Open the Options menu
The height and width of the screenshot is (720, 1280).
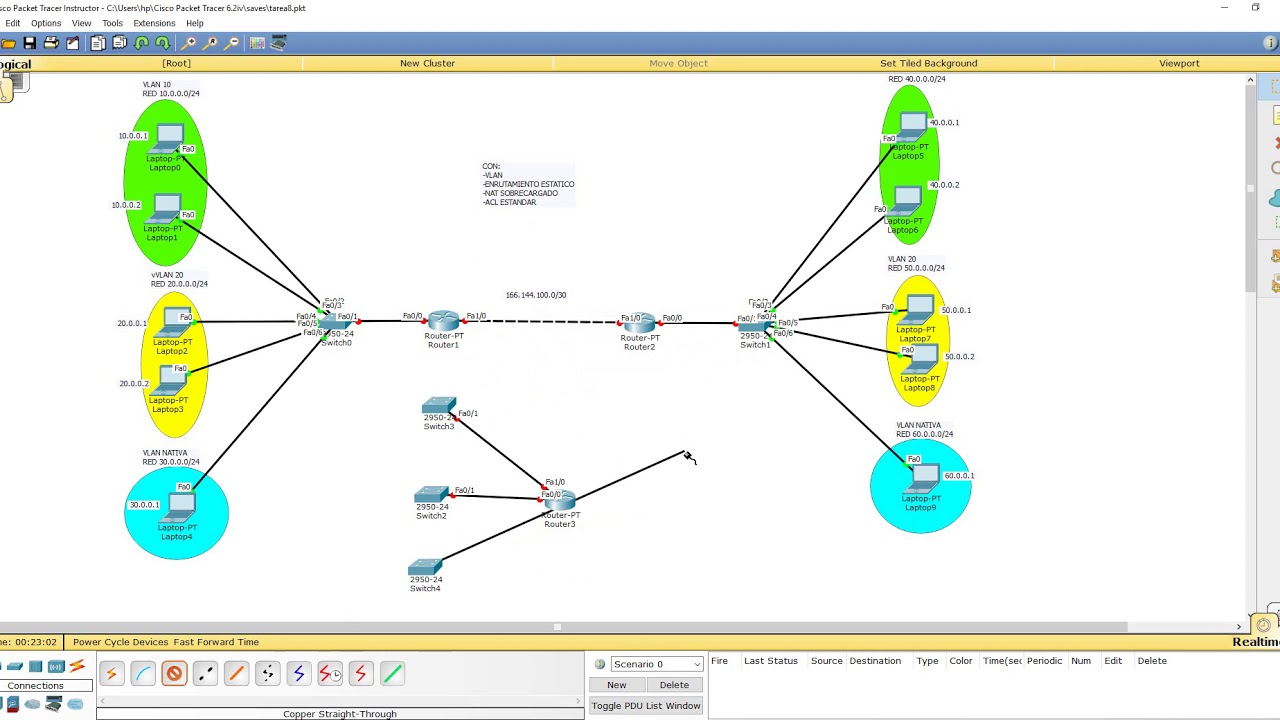pos(45,23)
